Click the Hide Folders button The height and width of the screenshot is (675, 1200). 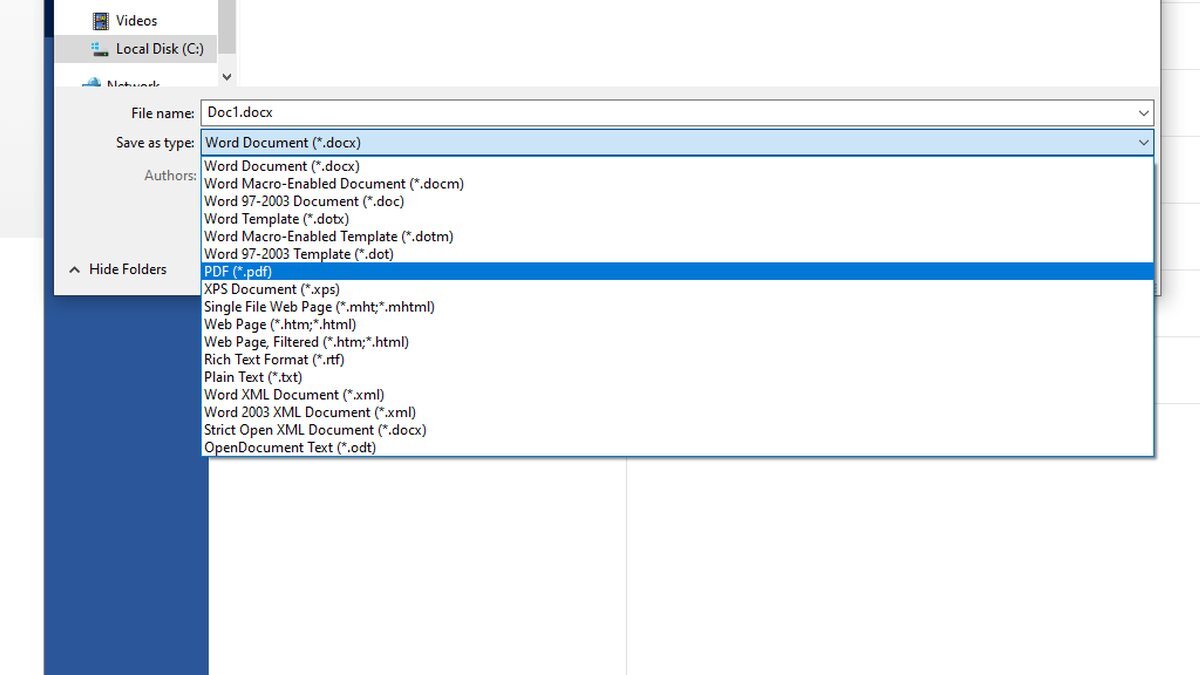click(127, 269)
